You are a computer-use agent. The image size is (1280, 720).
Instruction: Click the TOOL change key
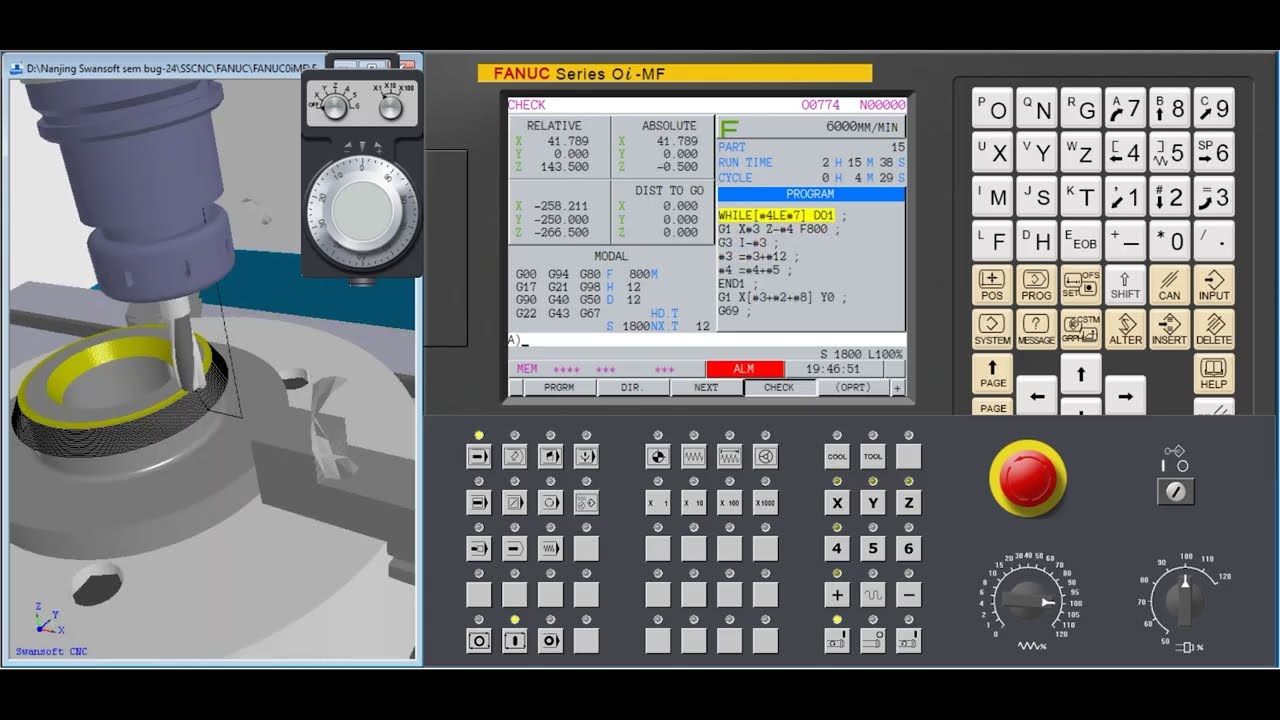click(873, 457)
